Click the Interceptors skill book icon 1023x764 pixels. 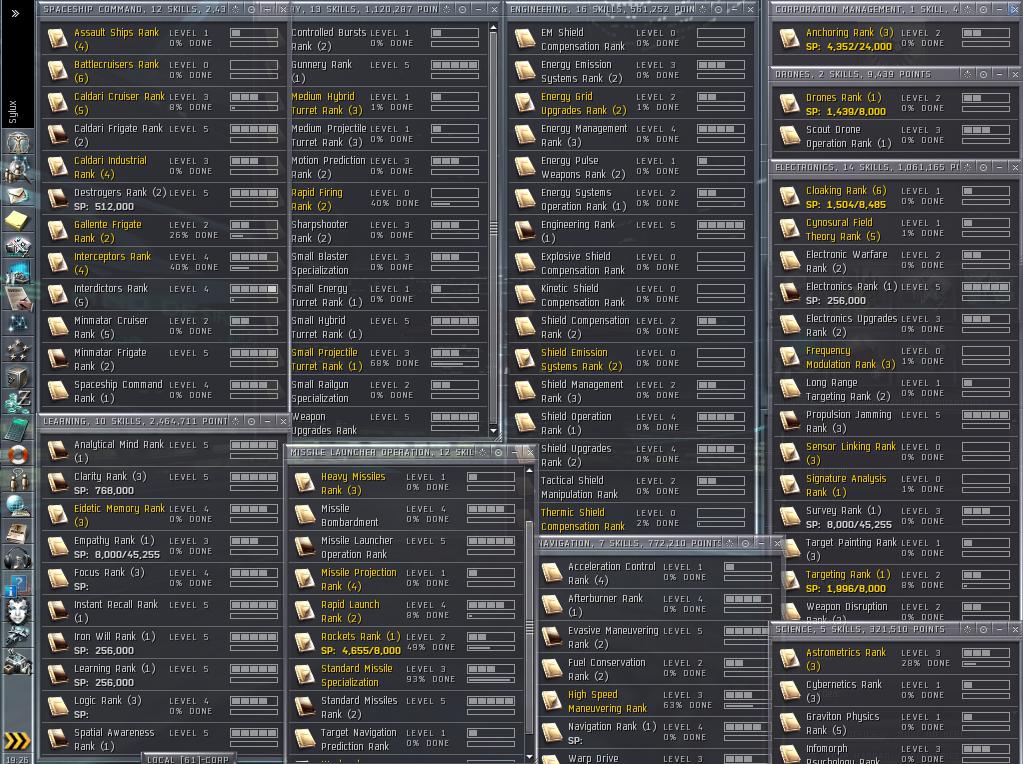pyautogui.click(x=57, y=262)
